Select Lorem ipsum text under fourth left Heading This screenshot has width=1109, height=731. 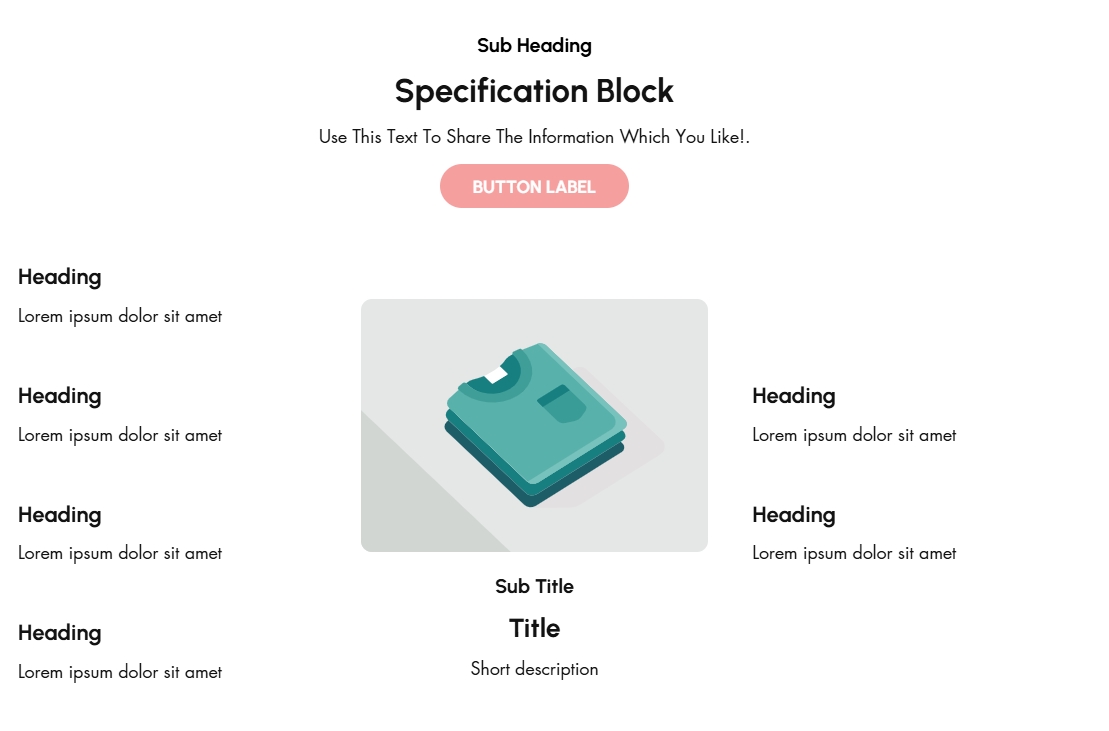coord(120,673)
